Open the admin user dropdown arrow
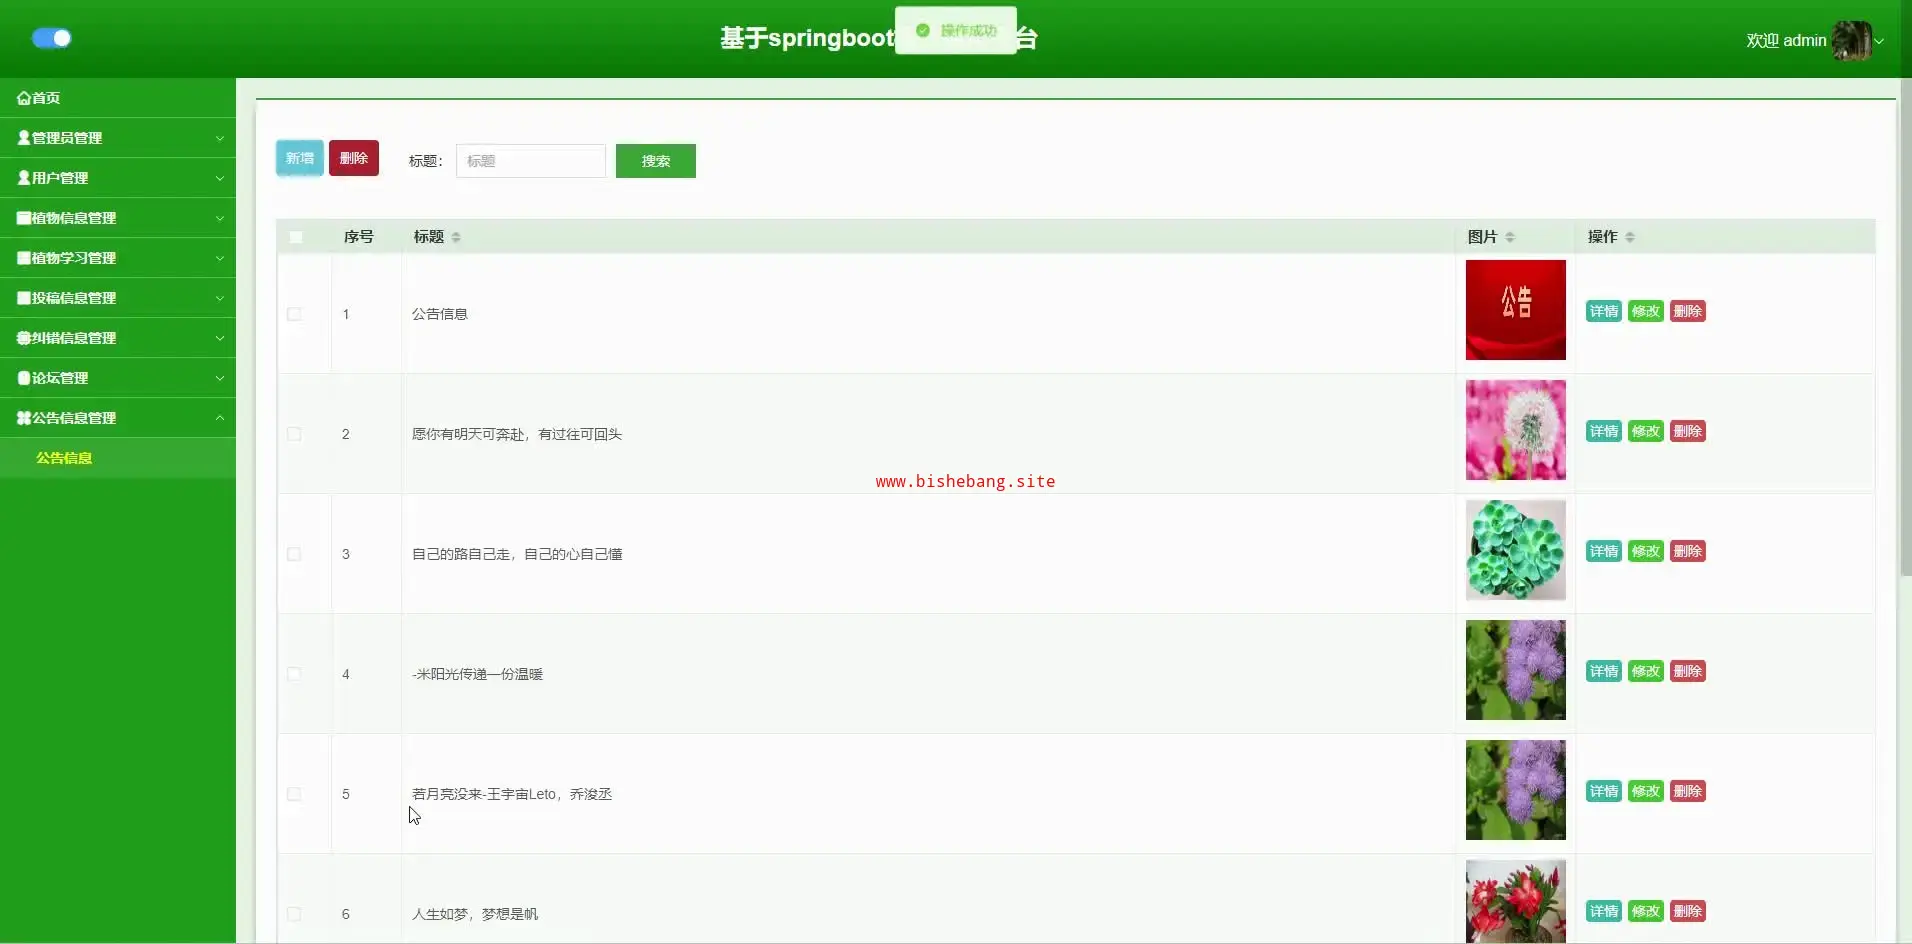Screen dimensions: 1912x944 [1880, 41]
